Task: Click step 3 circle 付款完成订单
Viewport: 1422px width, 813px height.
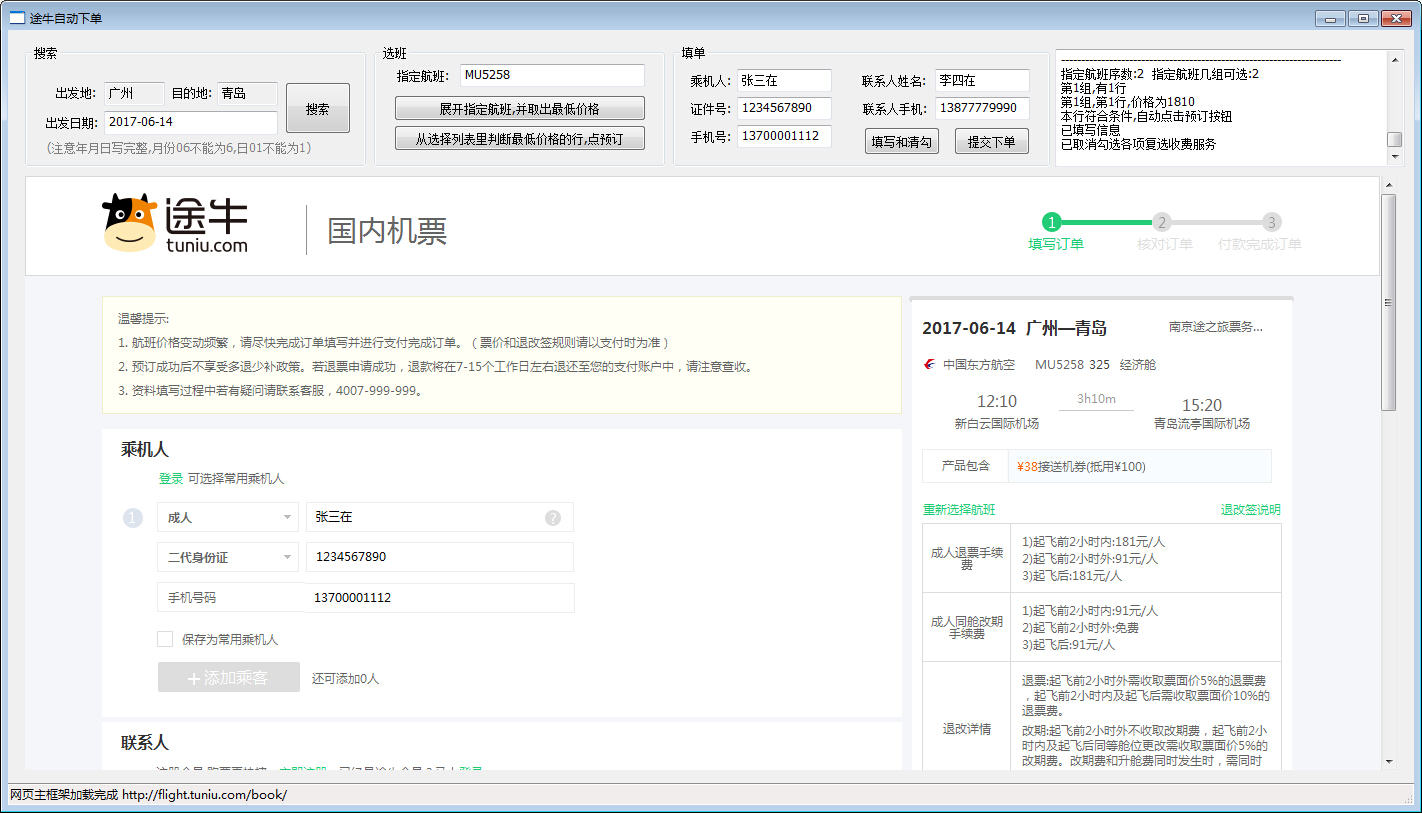Action: 1271,222
